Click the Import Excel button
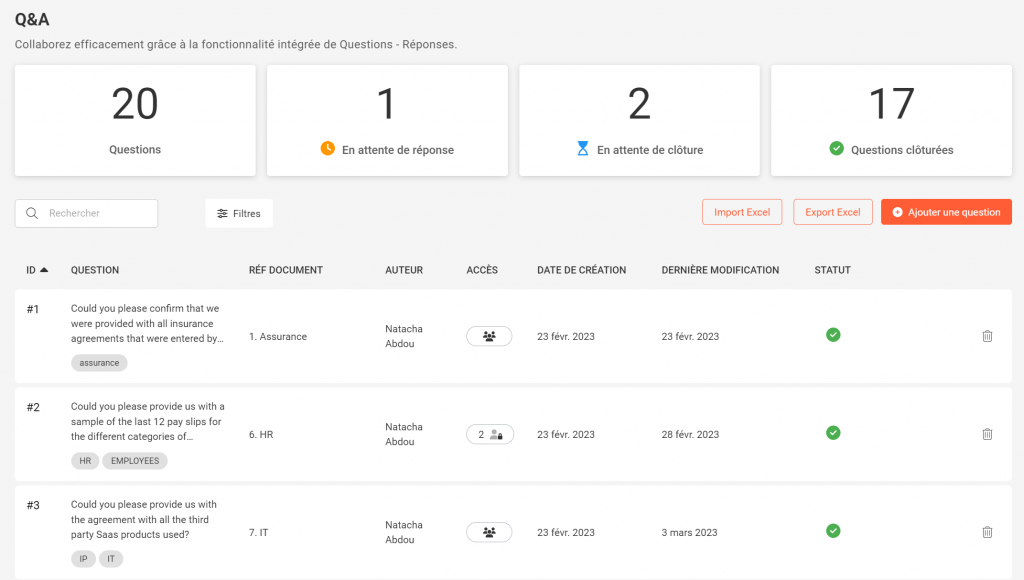This screenshot has height=580, width=1024. pyautogui.click(x=742, y=212)
